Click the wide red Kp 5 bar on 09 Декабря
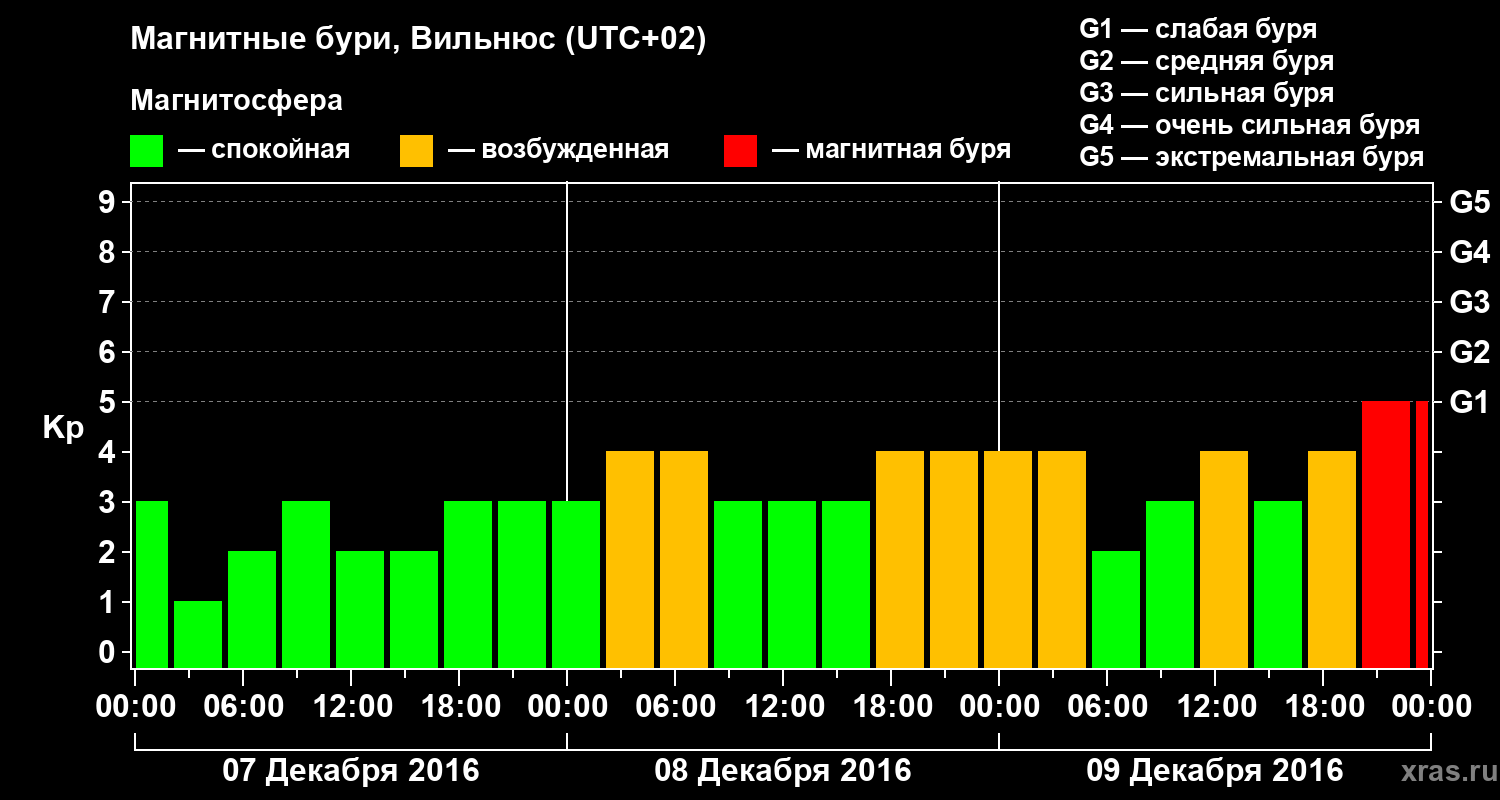 (x=1386, y=534)
